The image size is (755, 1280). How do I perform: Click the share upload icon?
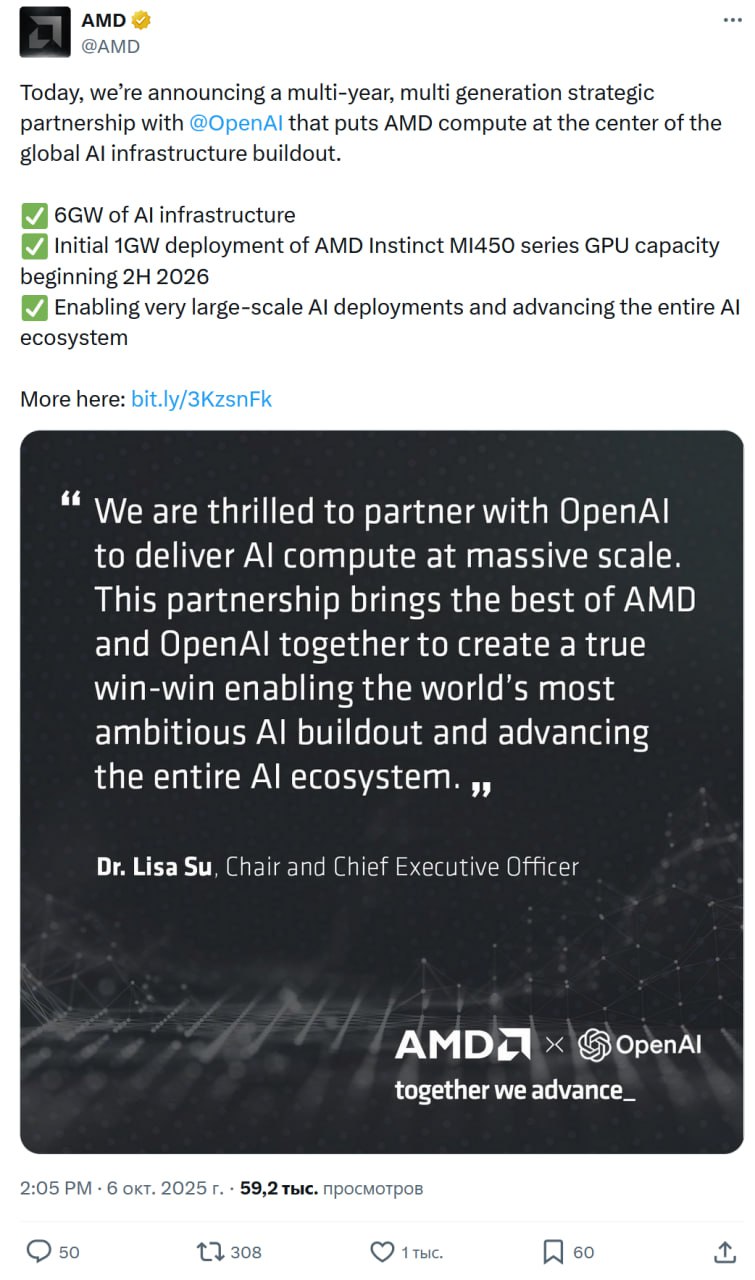pos(726,1251)
